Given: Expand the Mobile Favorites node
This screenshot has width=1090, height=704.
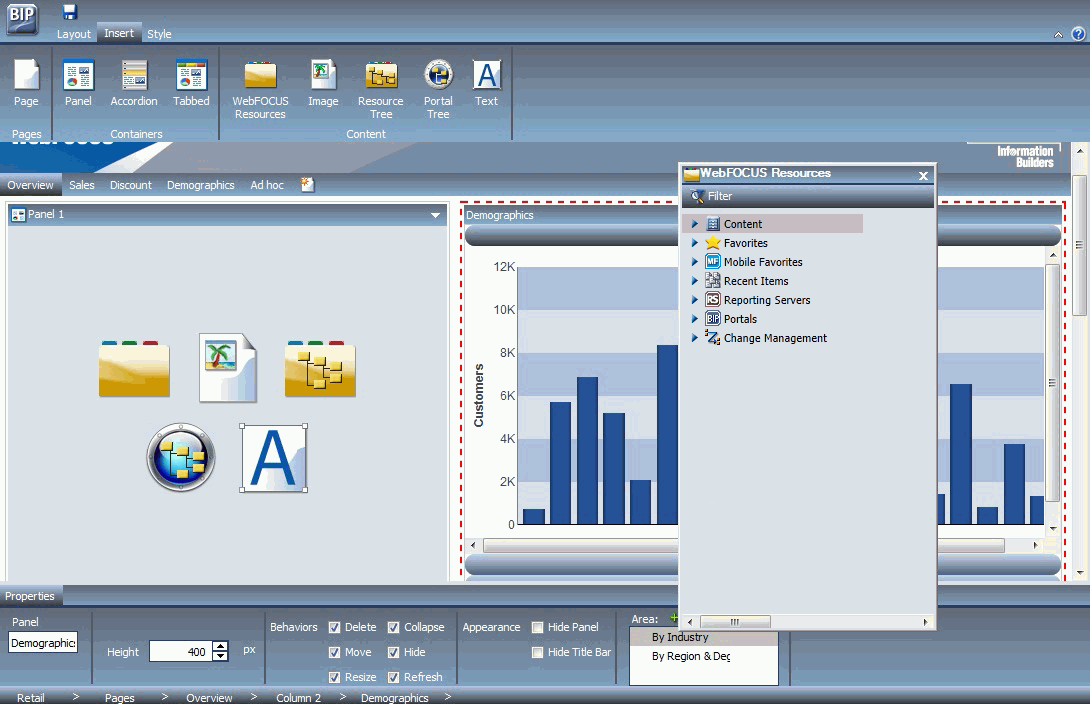Looking at the screenshot, I should tap(694, 261).
